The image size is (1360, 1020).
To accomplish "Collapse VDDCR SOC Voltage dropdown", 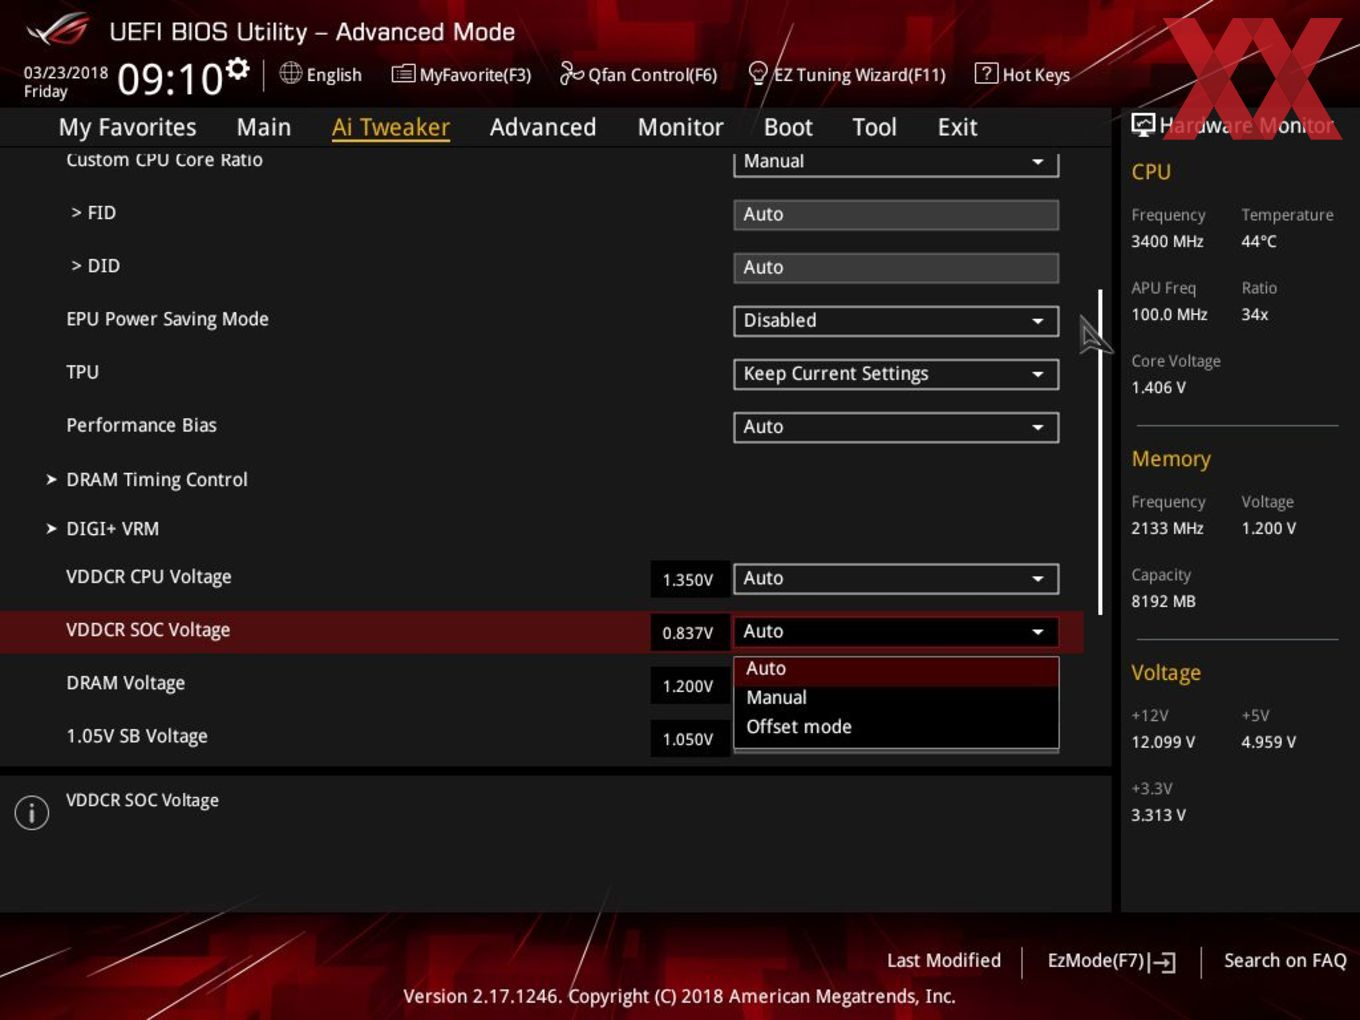I will coord(896,632).
